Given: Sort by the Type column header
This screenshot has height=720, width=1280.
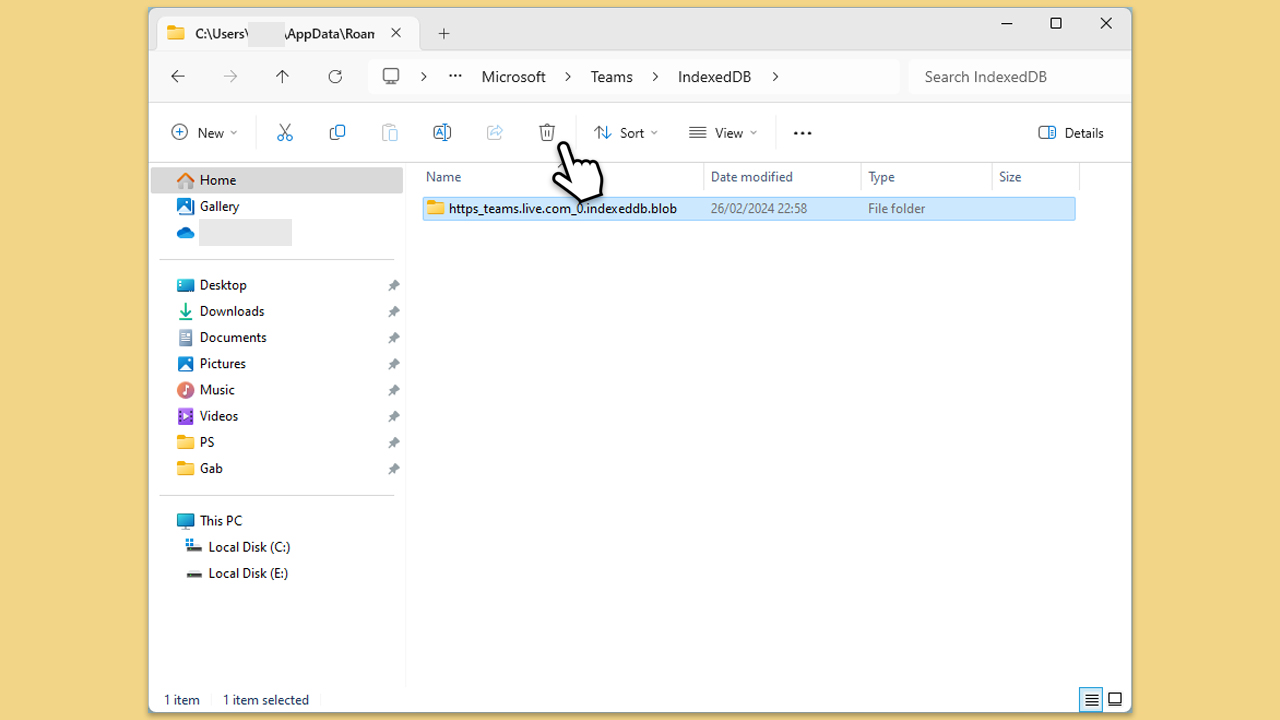Looking at the screenshot, I should pyautogui.click(x=926, y=177).
